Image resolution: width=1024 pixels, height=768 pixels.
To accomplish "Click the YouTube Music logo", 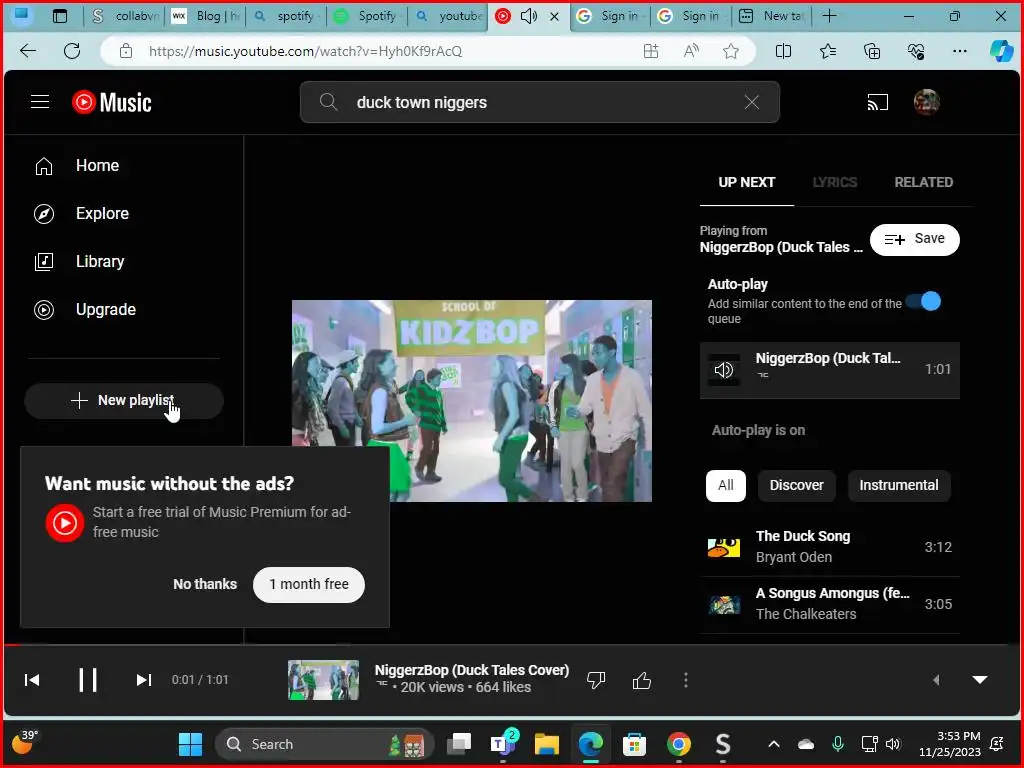I will [112, 103].
